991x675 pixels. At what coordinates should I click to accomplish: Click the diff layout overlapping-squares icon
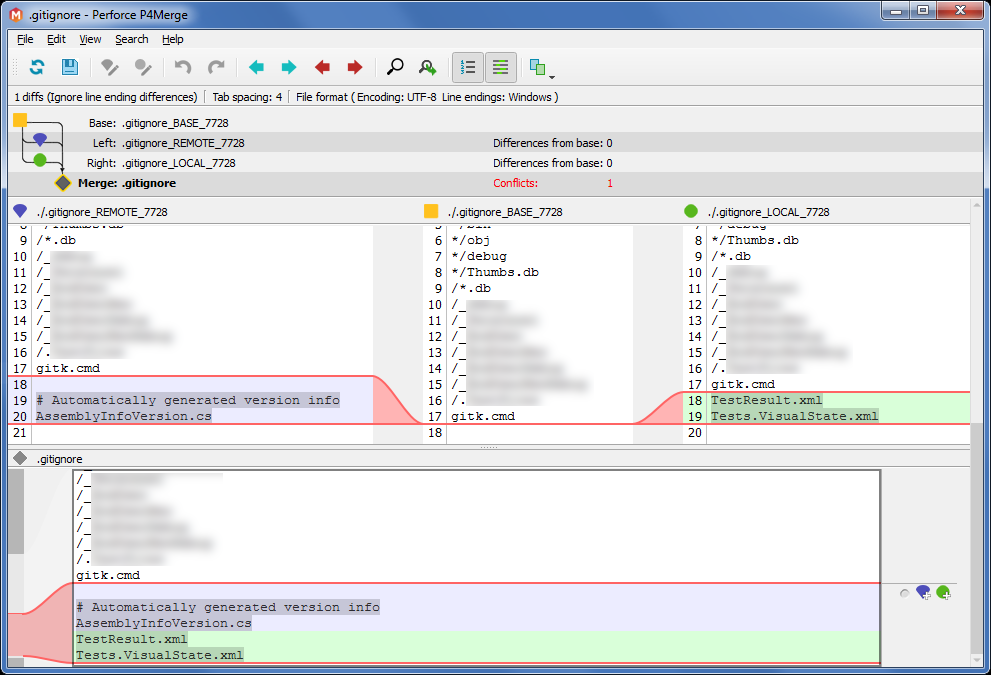click(538, 67)
